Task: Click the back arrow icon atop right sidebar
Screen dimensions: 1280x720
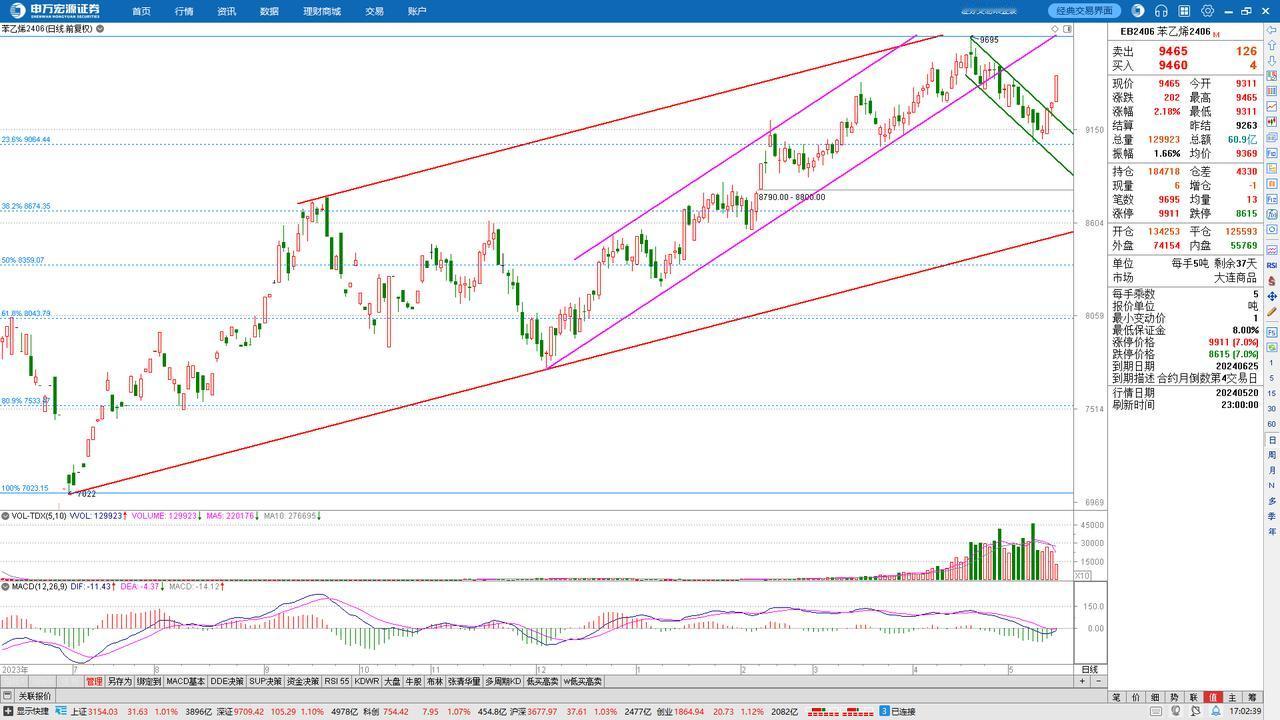Action: click(1272, 30)
